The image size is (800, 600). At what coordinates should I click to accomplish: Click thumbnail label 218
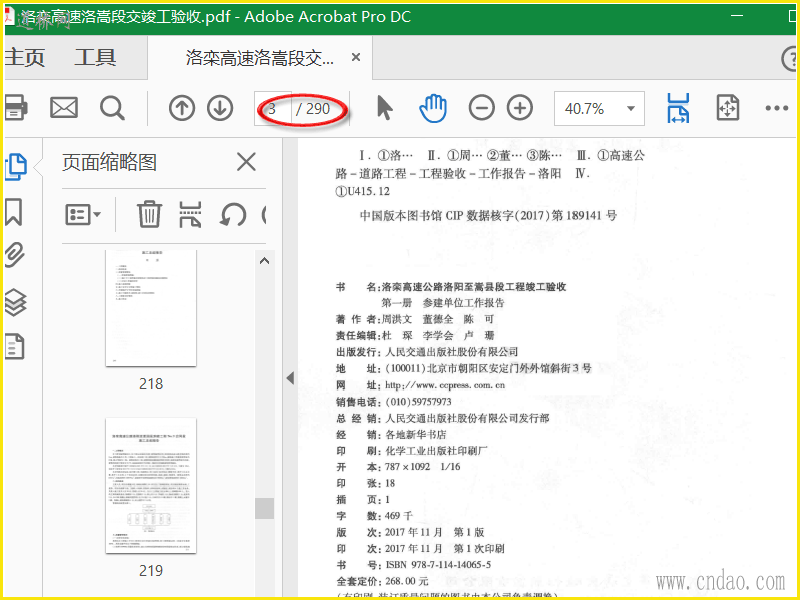point(151,384)
